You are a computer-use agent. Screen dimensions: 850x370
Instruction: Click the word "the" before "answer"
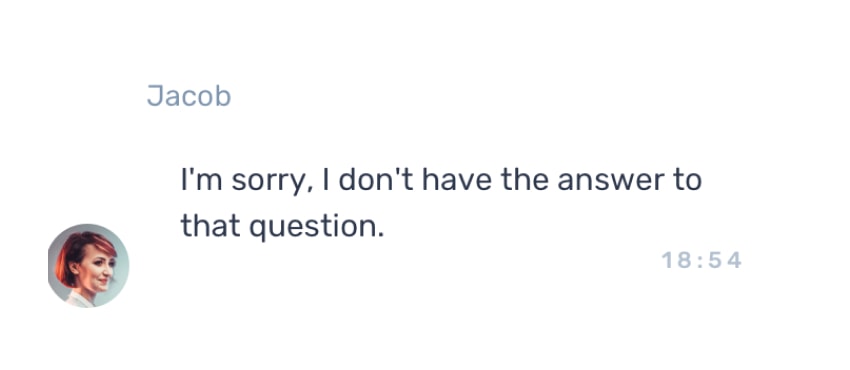point(524,180)
